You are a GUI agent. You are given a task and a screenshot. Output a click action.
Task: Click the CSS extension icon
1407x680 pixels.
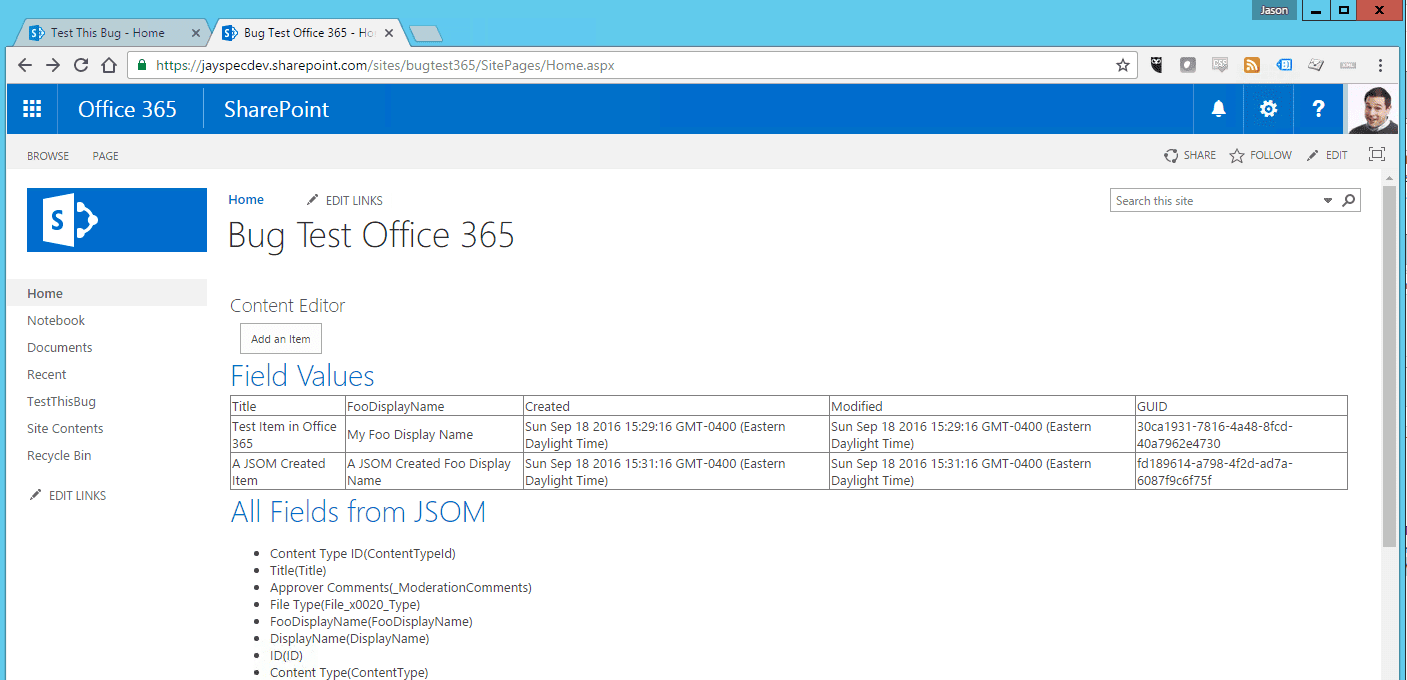tap(1220, 65)
